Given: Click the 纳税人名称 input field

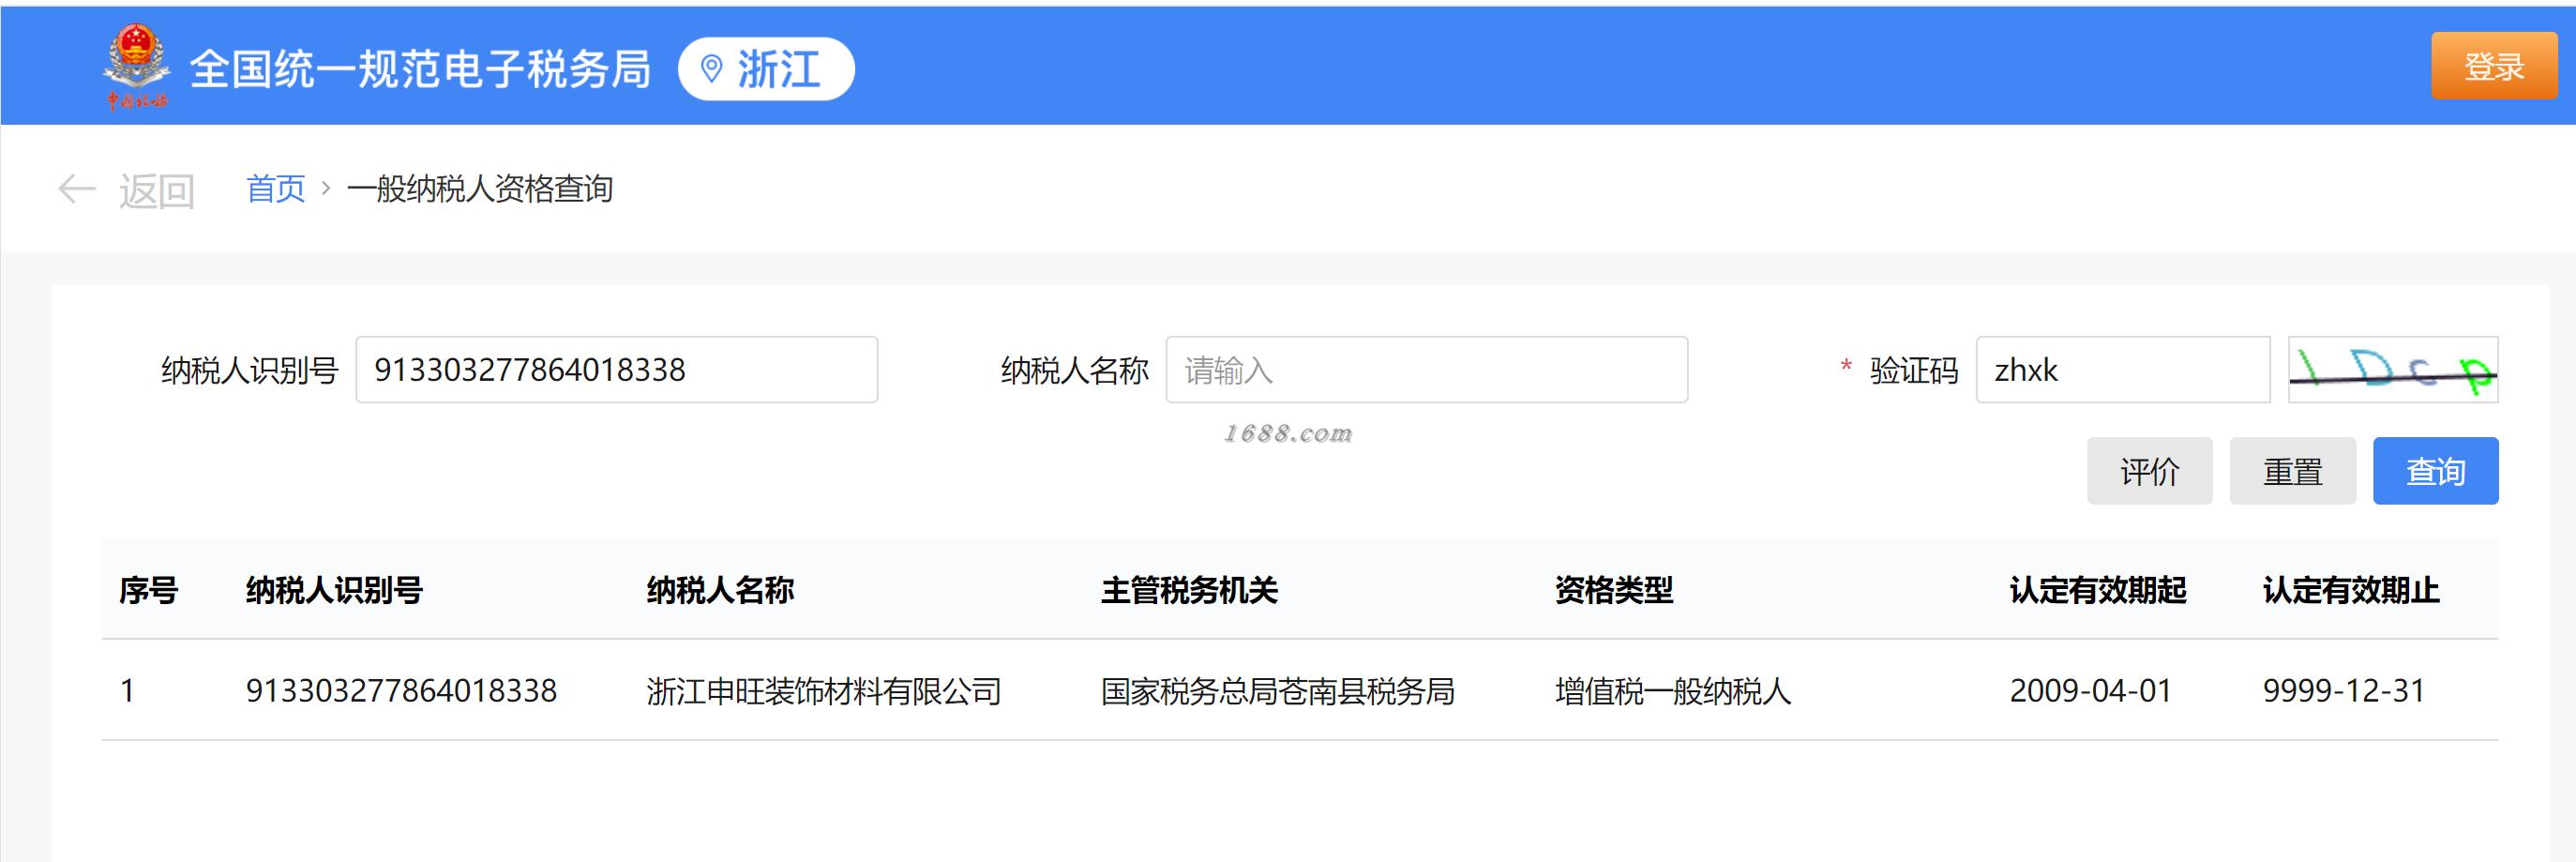Looking at the screenshot, I should pyautogui.click(x=1427, y=370).
